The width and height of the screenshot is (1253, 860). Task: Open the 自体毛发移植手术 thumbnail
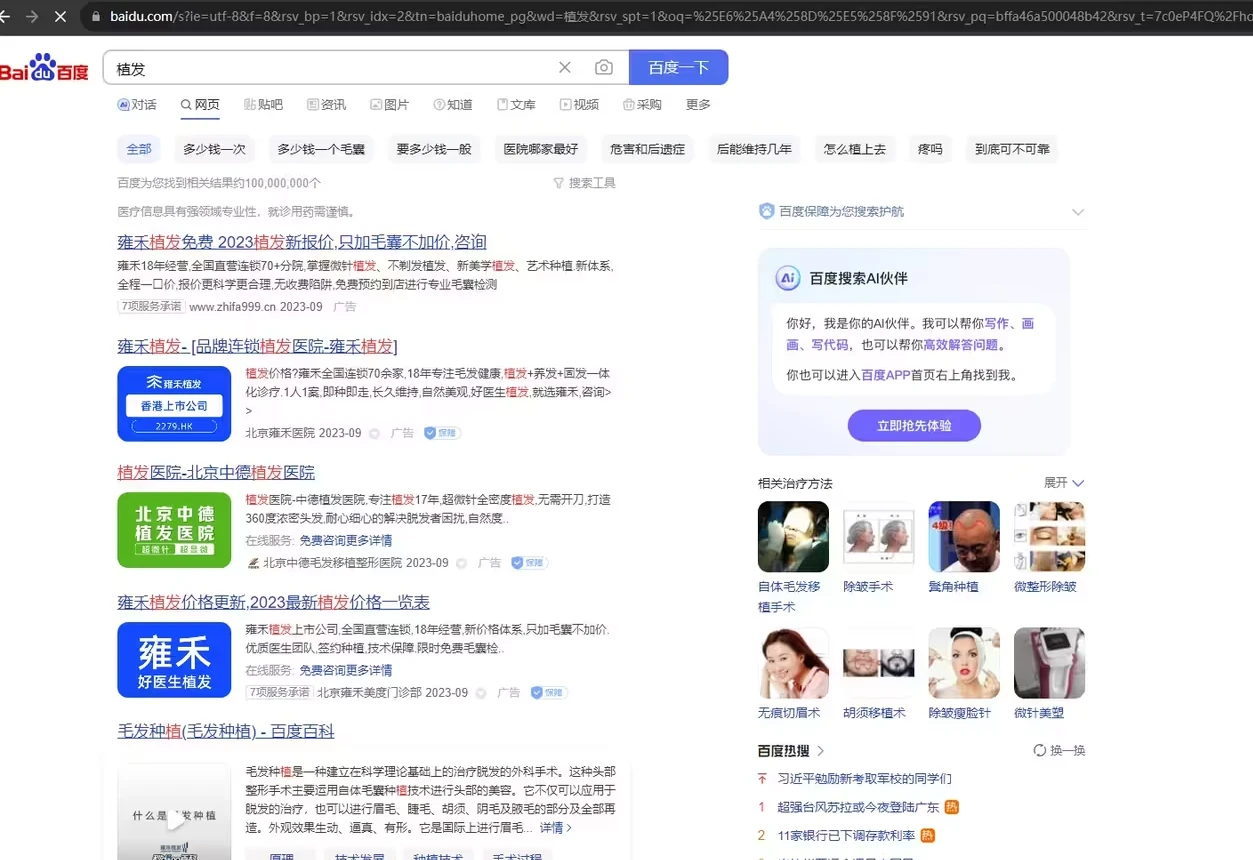[793, 537]
